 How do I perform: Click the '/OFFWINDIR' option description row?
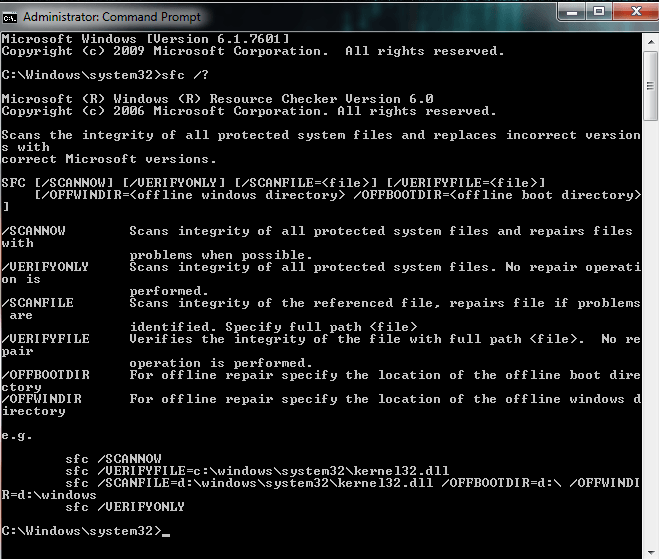[x=321, y=405]
